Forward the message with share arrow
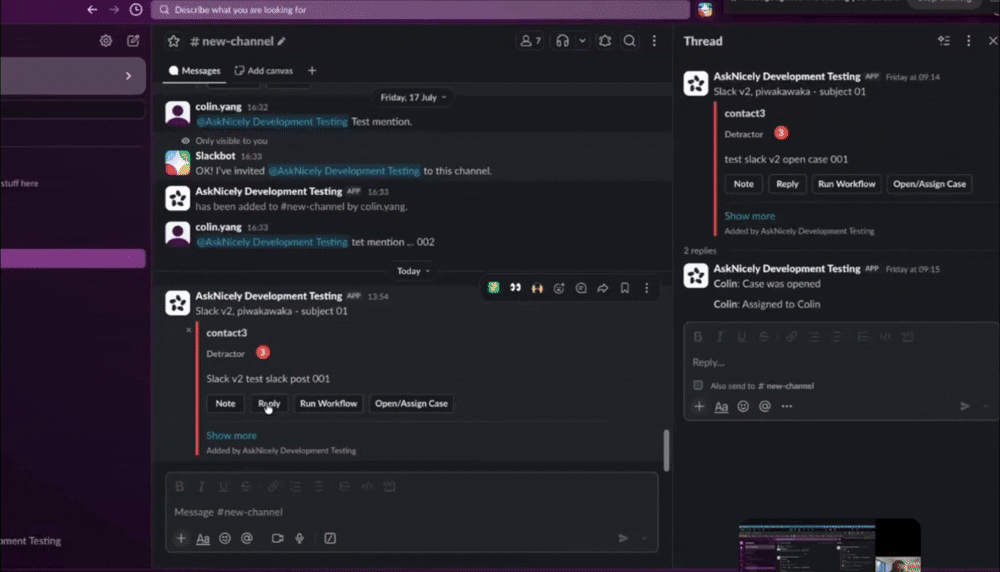Screen dimensions: 1000x572 click(x=603, y=288)
